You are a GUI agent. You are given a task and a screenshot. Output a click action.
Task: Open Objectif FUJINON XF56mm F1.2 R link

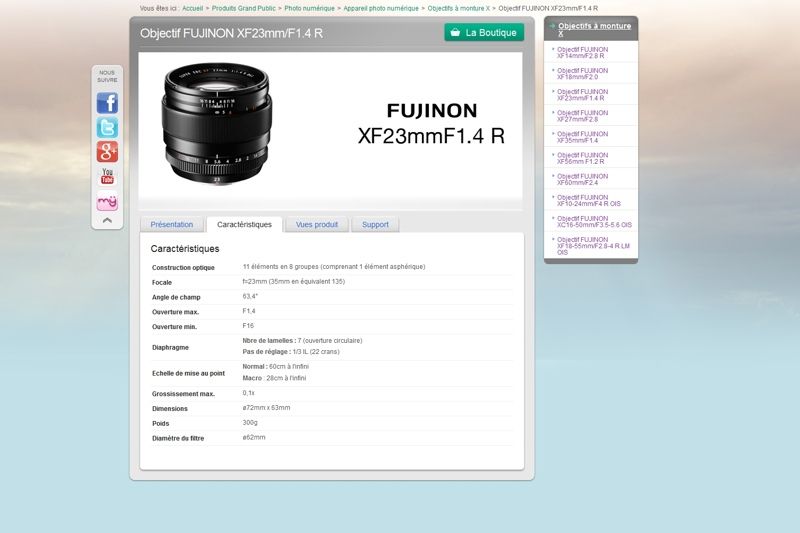(x=583, y=158)
